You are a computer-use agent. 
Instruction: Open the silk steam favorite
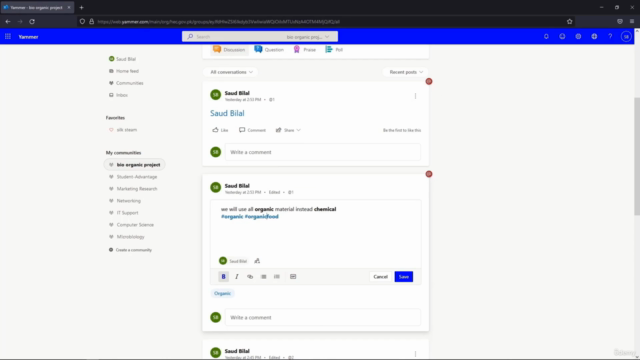click(127, 130)
